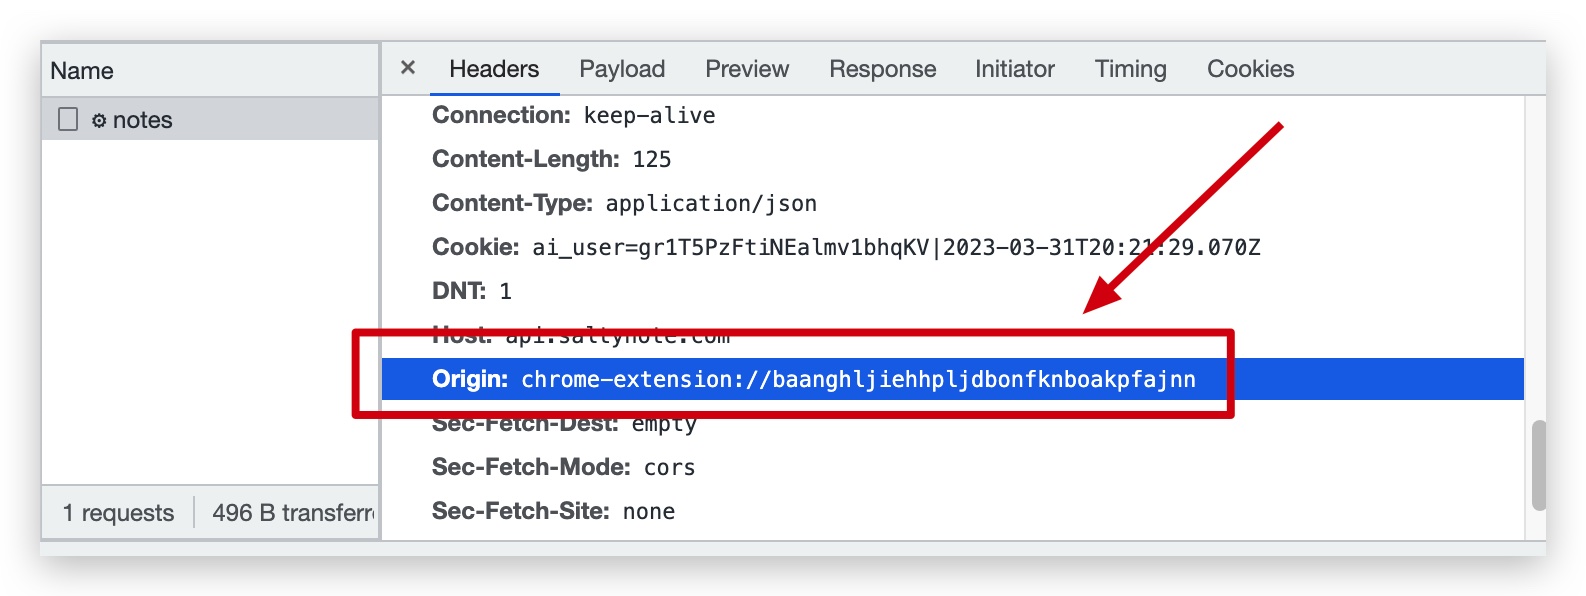The width and height of the screenshot is (1586, 596).
Task: Close the request details panel
Action: [408, 67]
